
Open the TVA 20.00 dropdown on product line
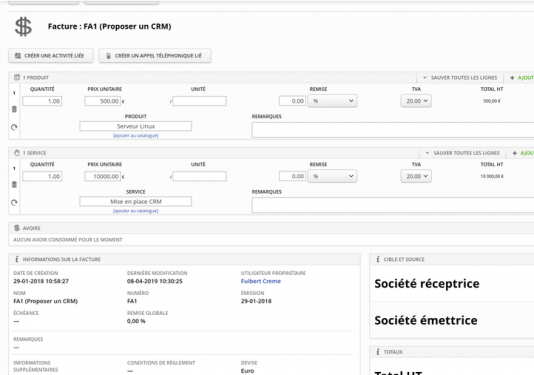[x=416, y=101]
